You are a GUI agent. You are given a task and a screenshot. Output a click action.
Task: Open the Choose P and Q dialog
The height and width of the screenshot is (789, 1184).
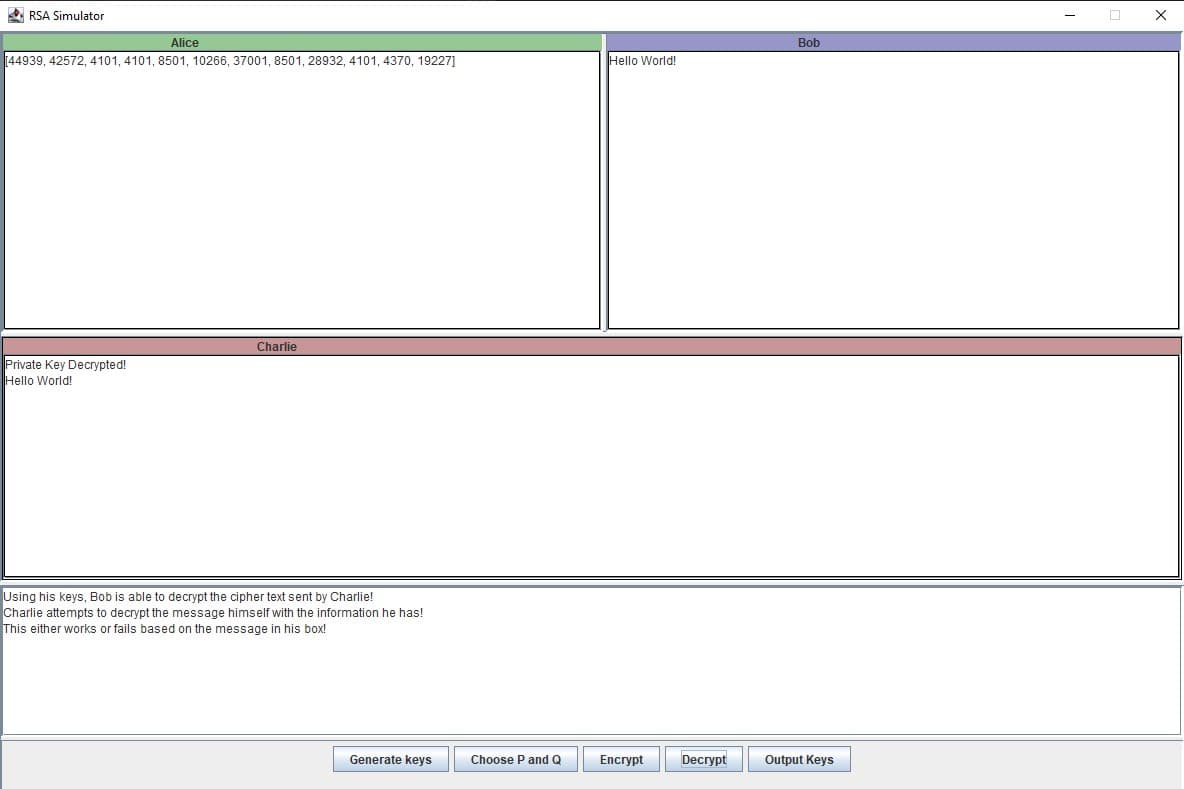pyautogui.click(x=516, y=760)
